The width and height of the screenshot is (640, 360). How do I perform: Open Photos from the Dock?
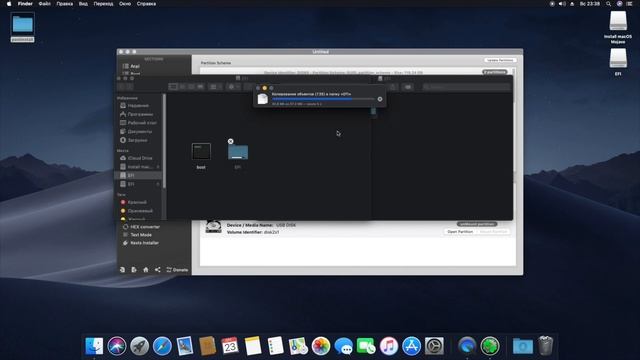[x=321, y=346]
